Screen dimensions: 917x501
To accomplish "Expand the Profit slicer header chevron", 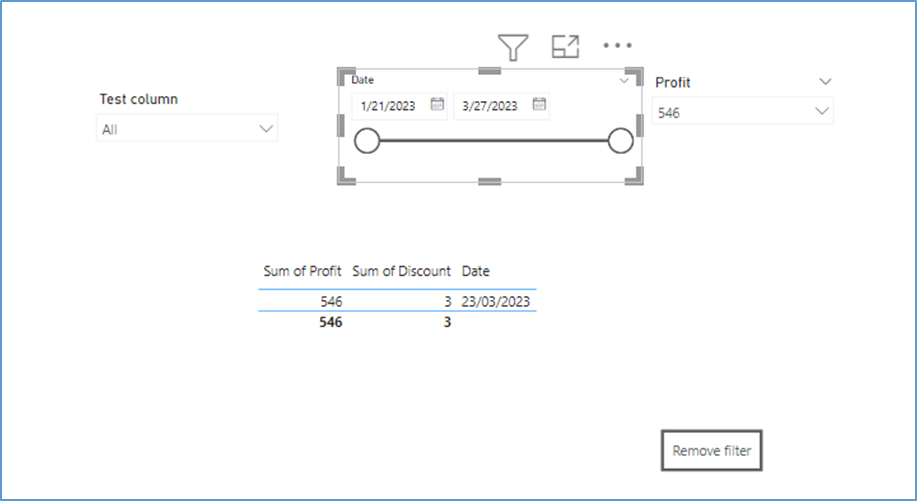I will point(825,81).
